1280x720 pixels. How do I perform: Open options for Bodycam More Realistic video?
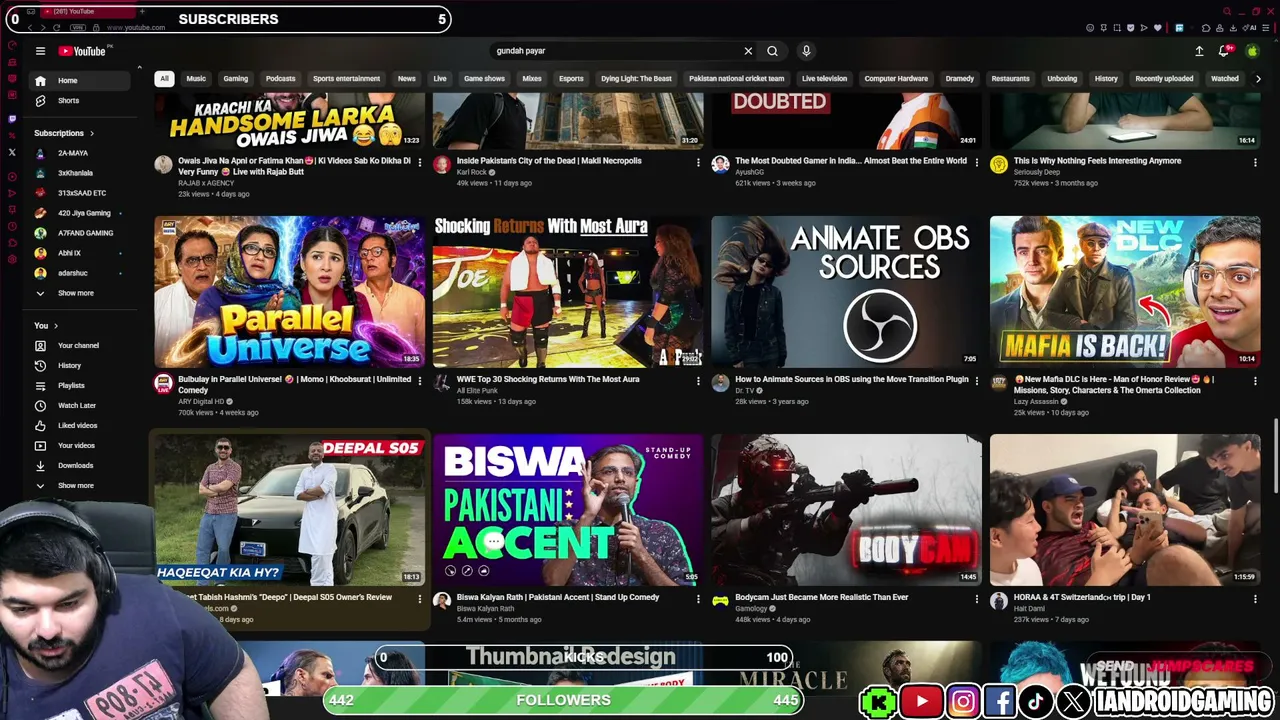click(977, 599)
